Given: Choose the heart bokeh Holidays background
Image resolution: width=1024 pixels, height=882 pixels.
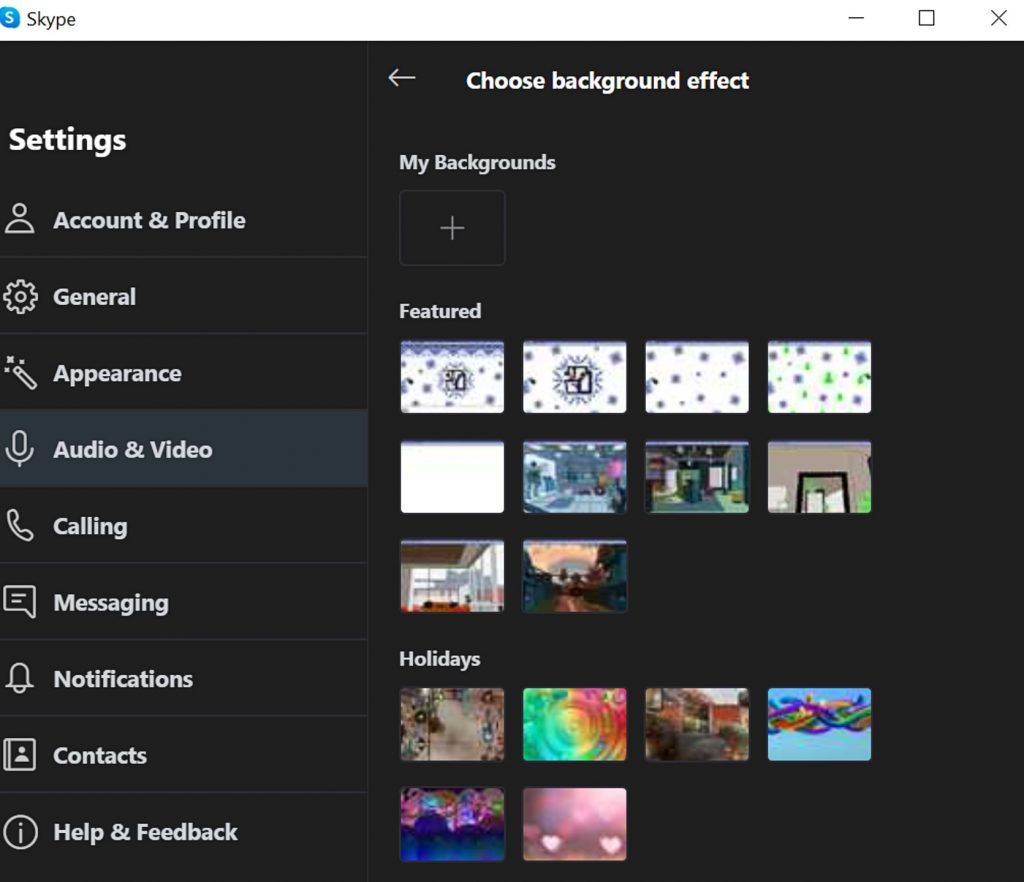Looking at the screenshot, I should pos(575,824).
